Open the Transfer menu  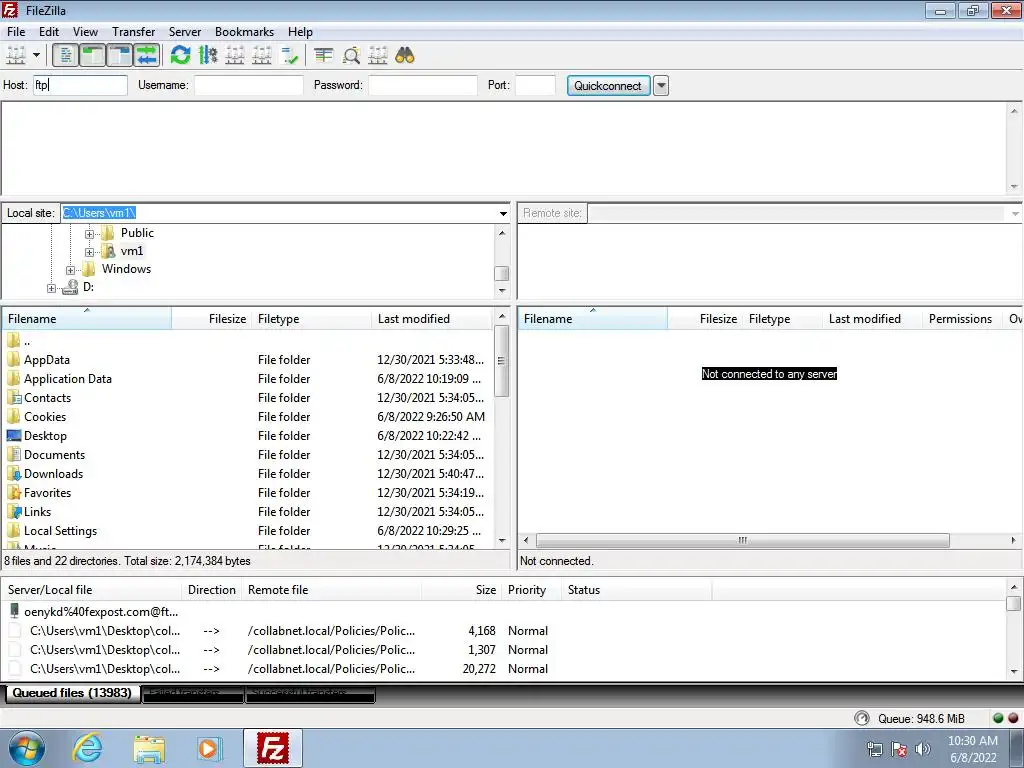pos(133,32)
